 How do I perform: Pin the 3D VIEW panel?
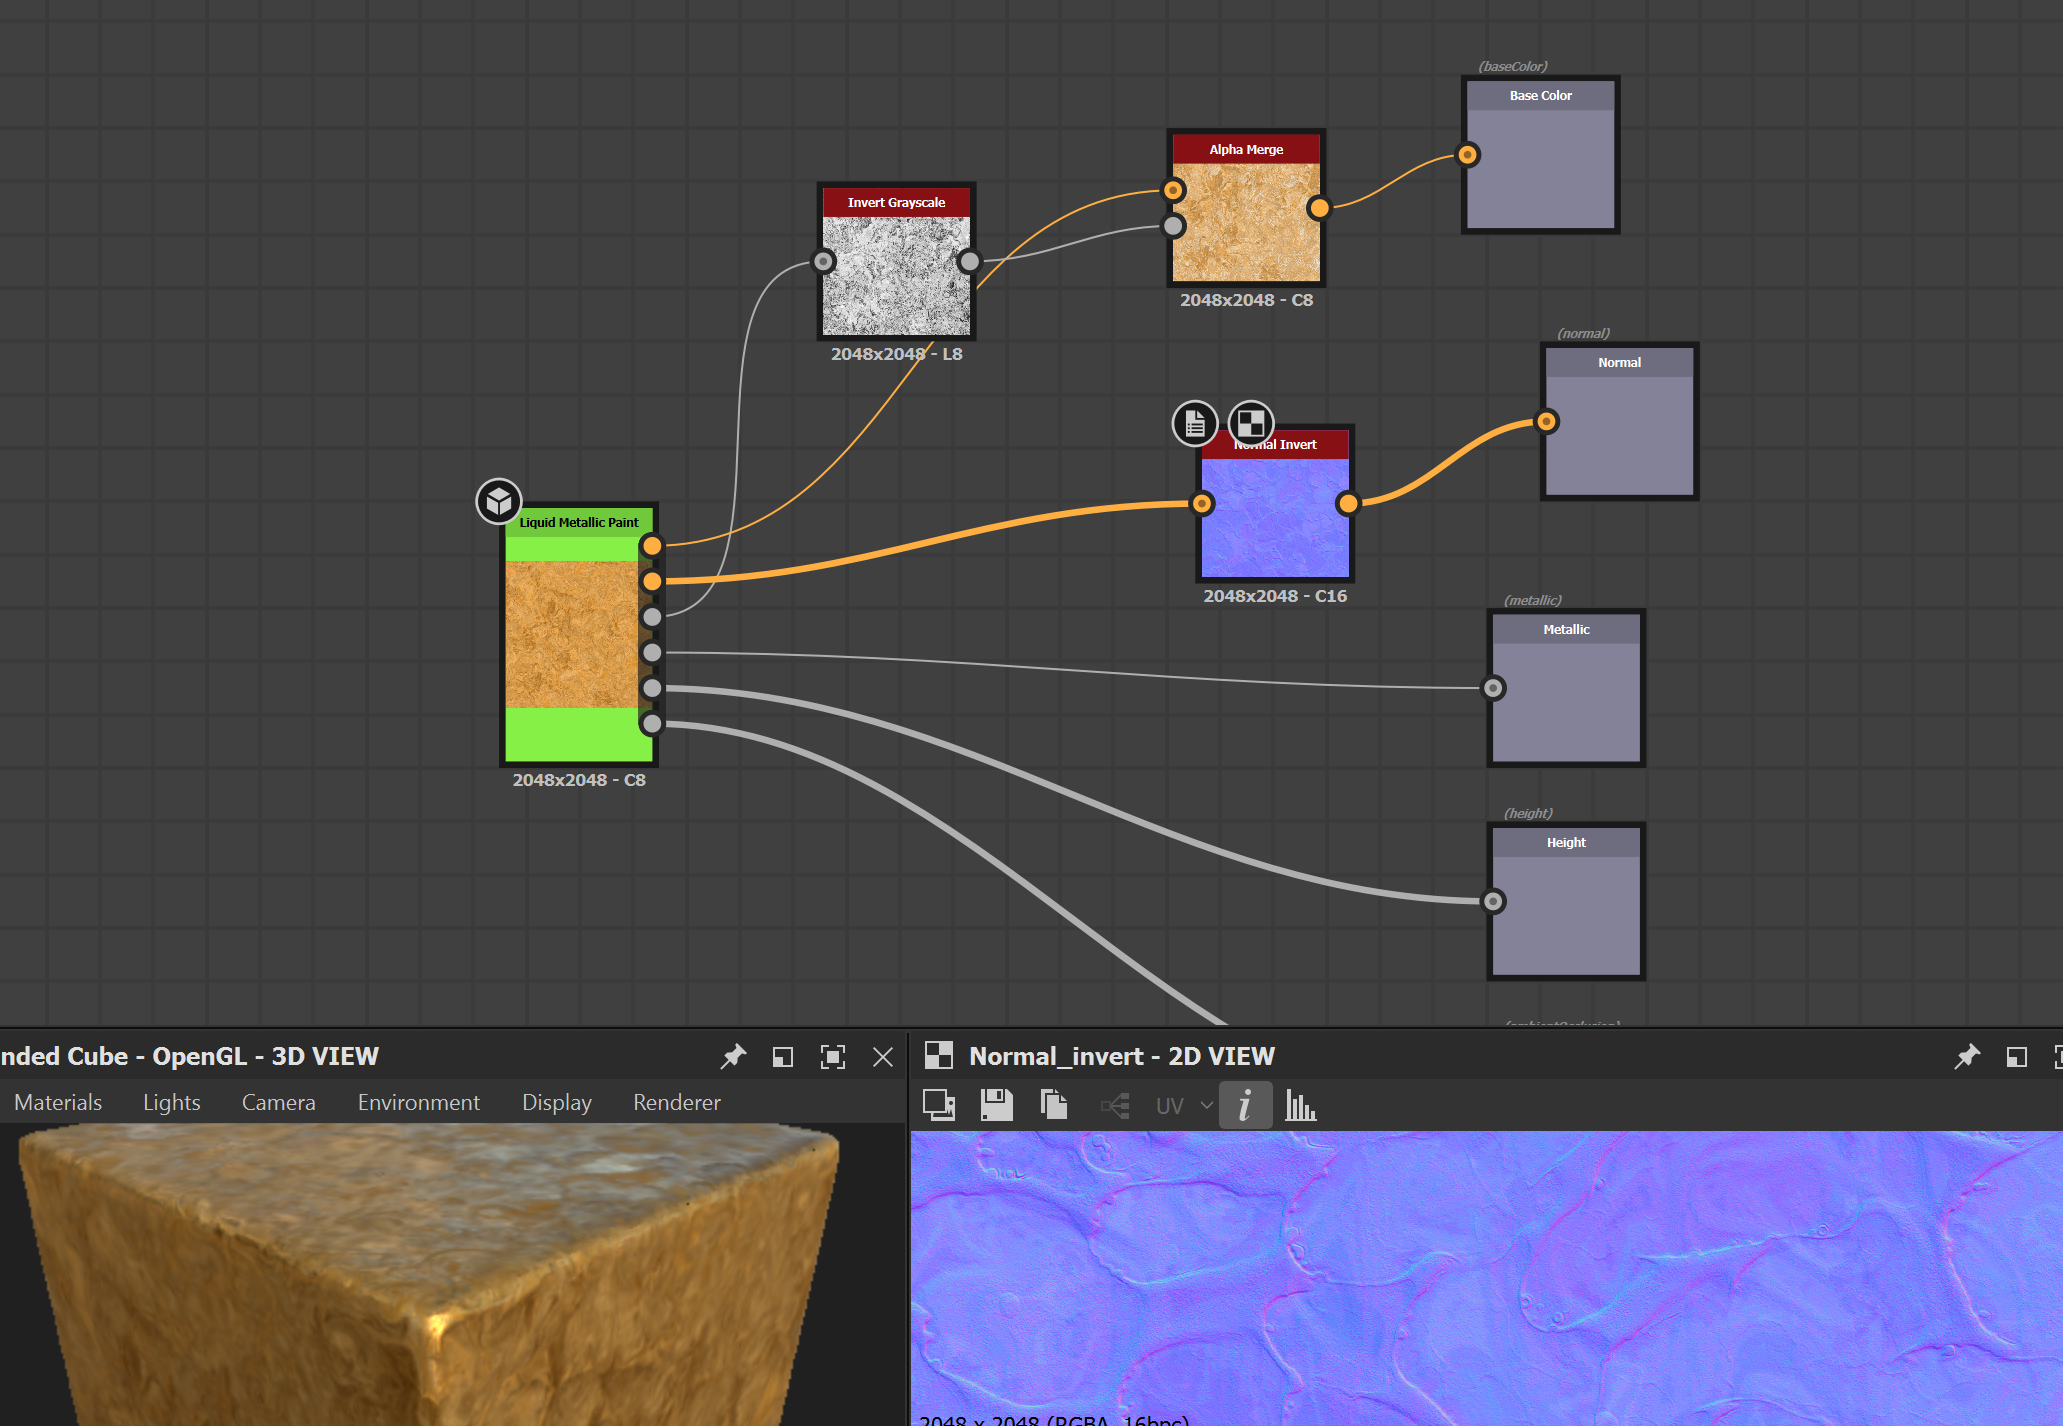pos(733,1057)
